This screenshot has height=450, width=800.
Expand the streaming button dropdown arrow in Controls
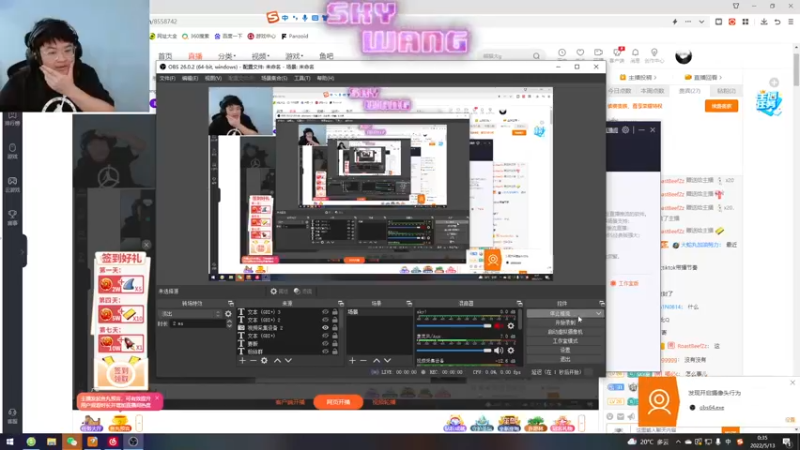(x=598, y=313)
